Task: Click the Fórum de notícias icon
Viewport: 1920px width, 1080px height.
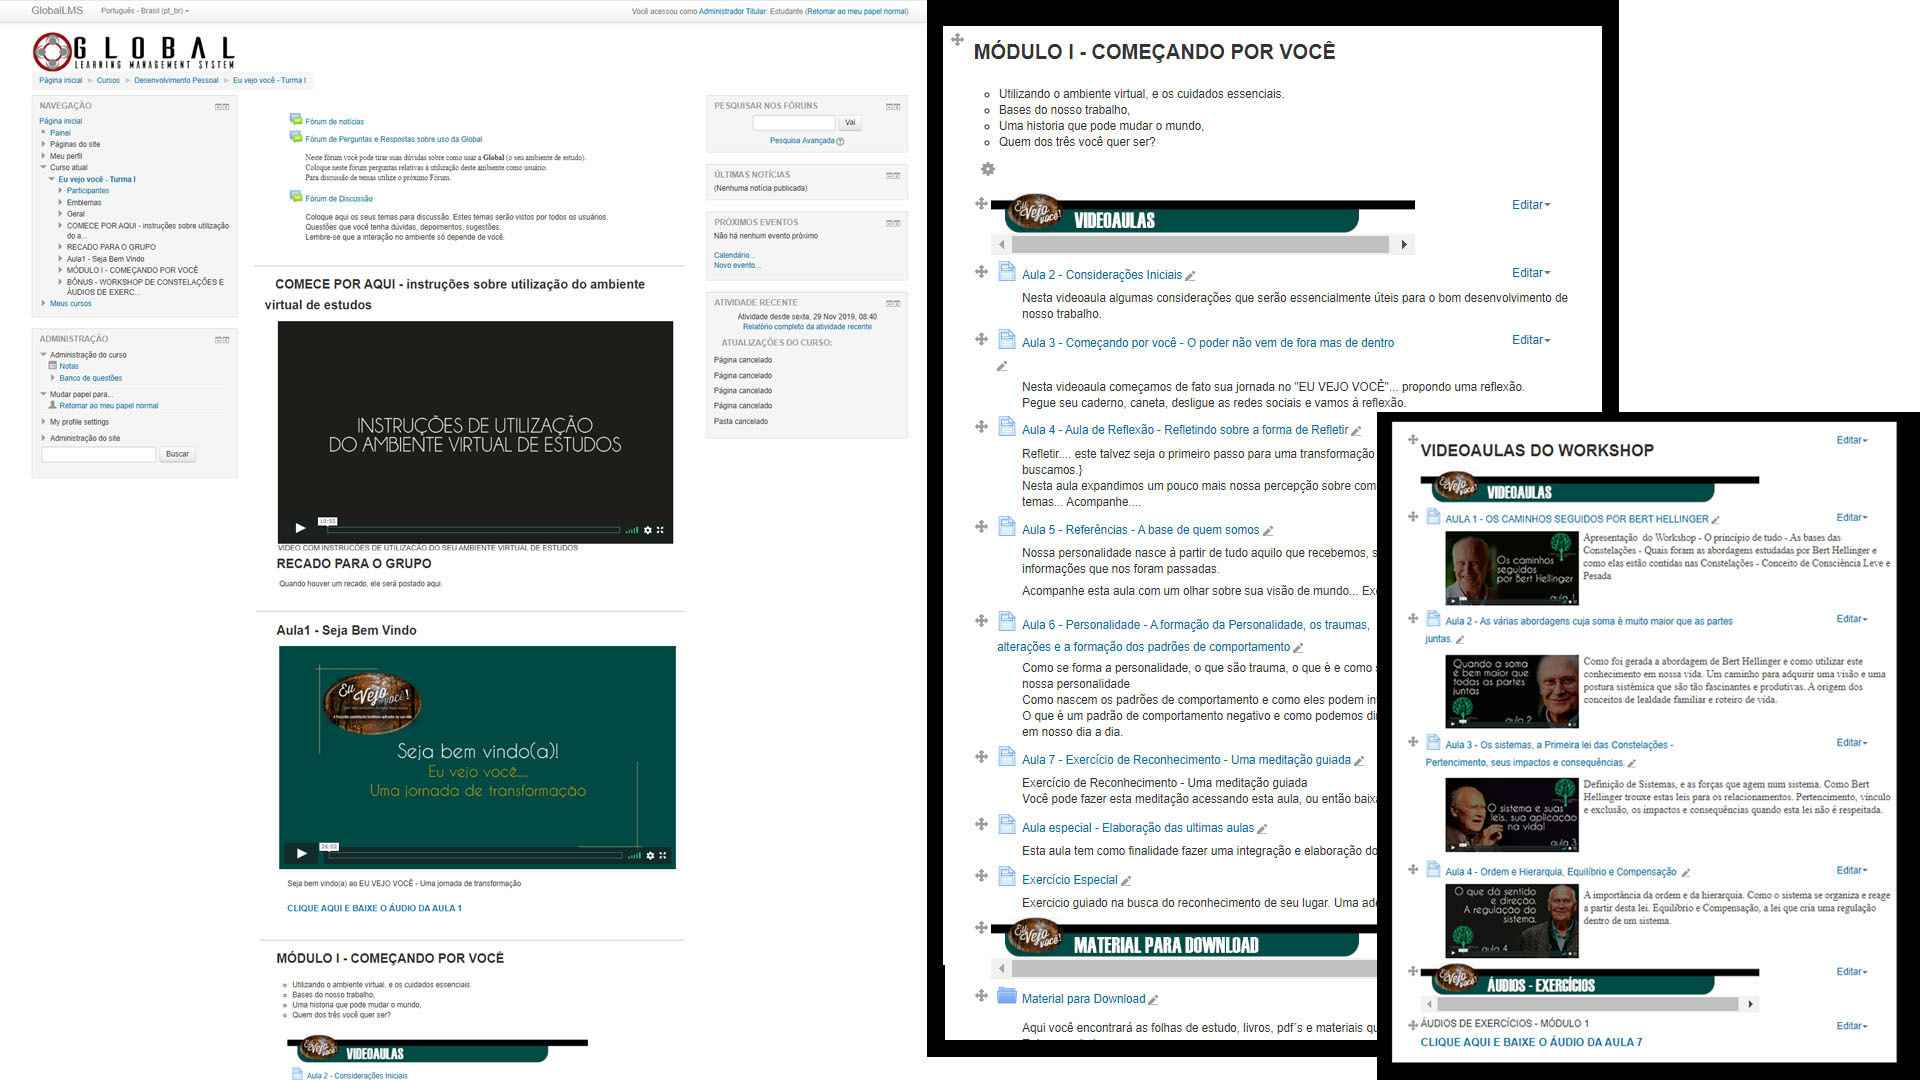Action: point(296,120)
